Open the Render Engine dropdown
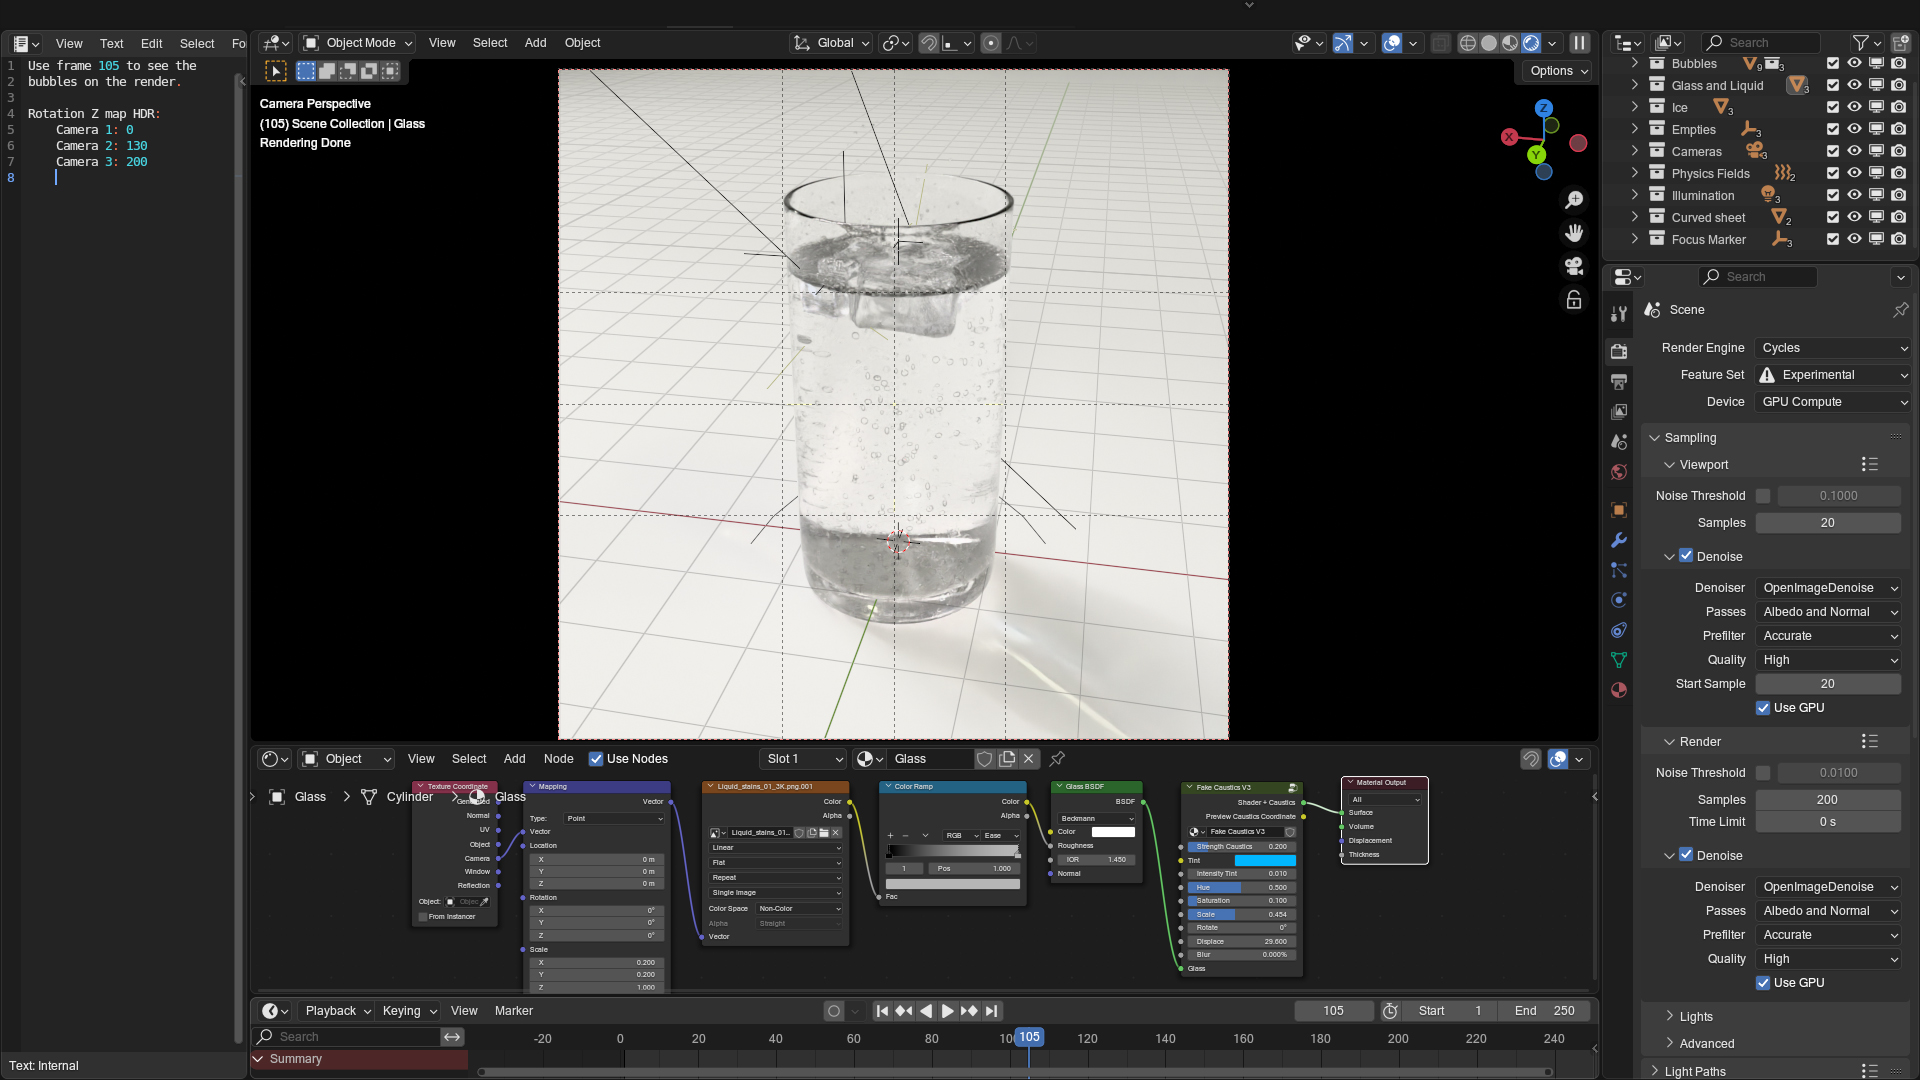The width and height of the screenshot is (1920, 1080). 1833,348
